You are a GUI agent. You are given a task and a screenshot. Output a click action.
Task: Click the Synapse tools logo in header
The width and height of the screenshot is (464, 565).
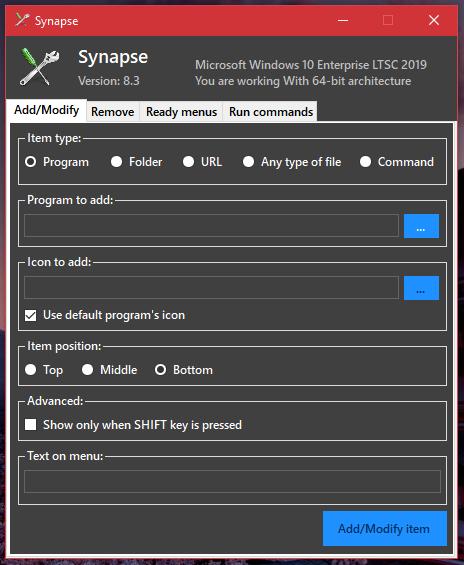pos(39,67)
